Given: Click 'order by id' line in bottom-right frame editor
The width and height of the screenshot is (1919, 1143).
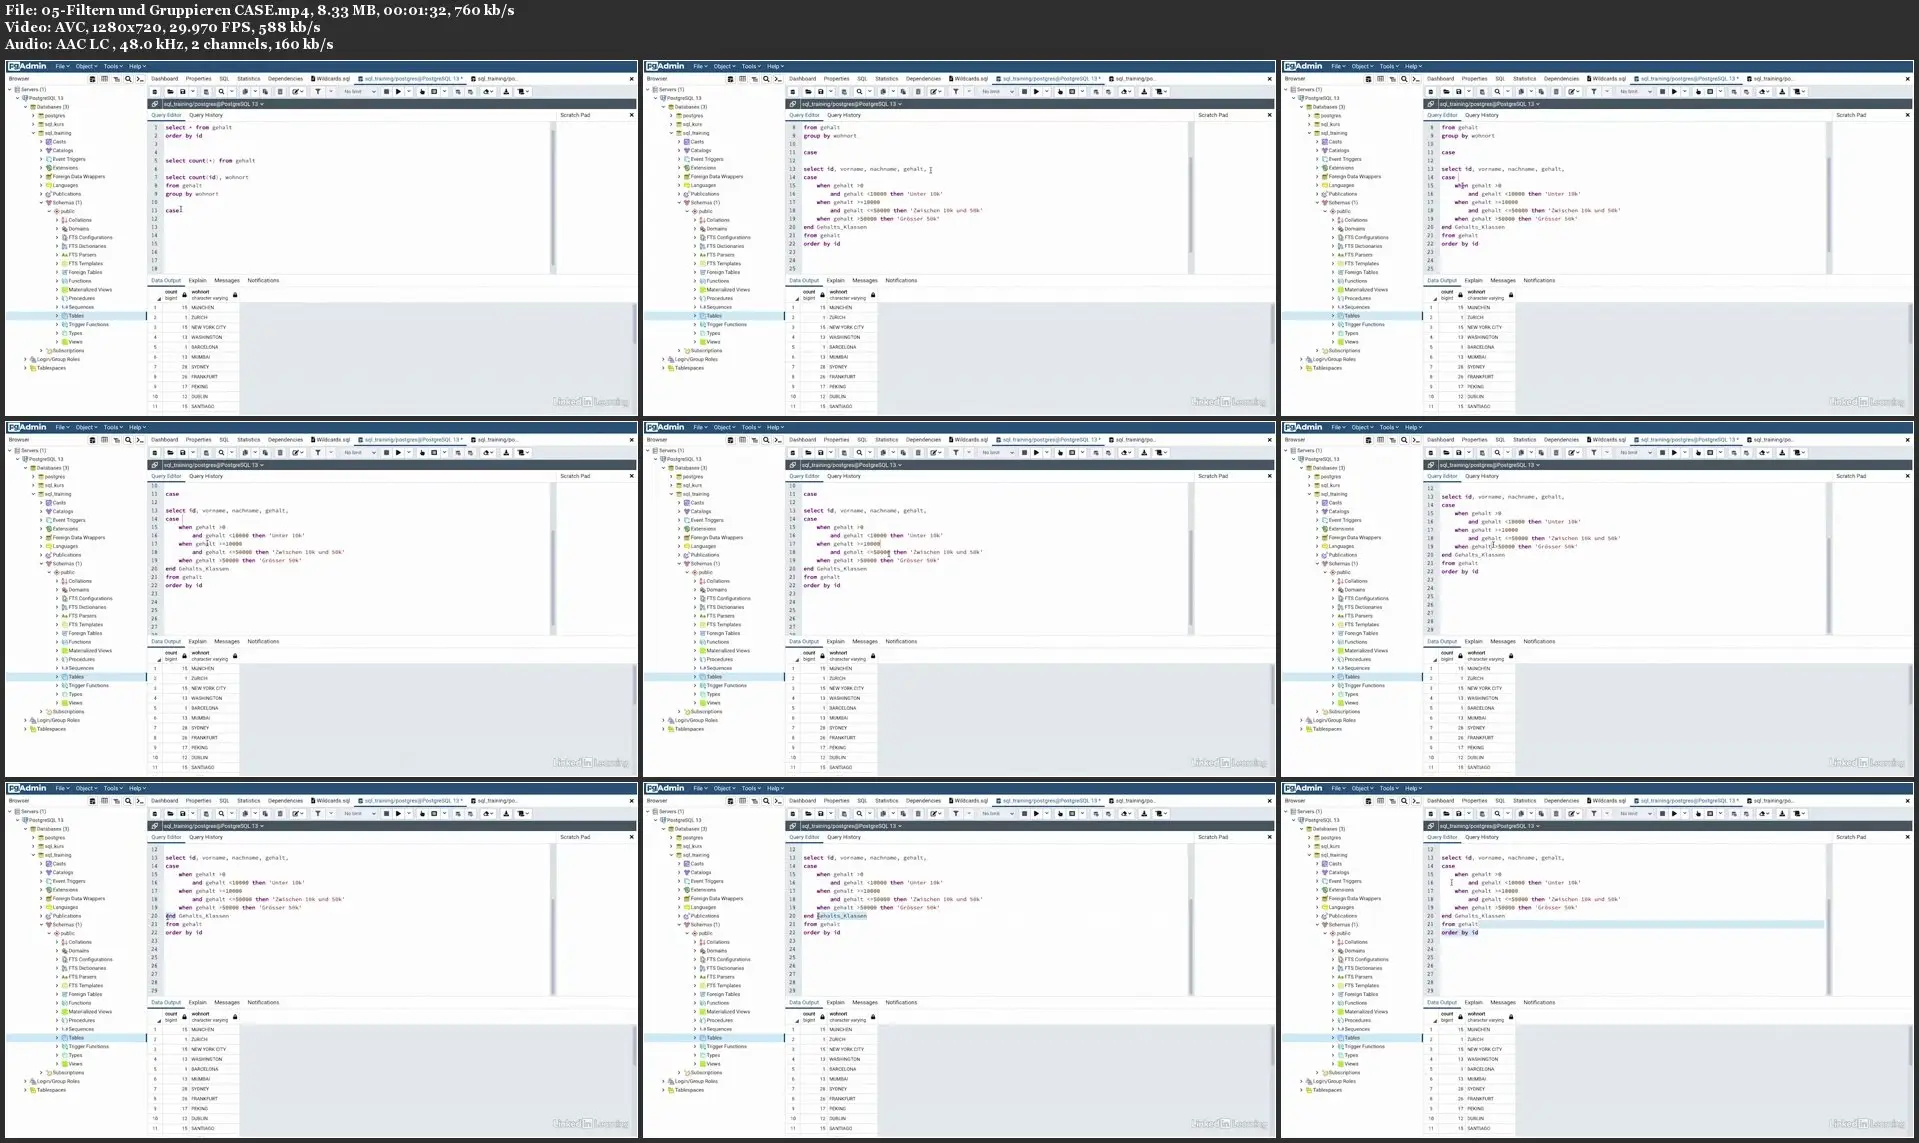Looking at the screenshot, I should [1459, 933].
